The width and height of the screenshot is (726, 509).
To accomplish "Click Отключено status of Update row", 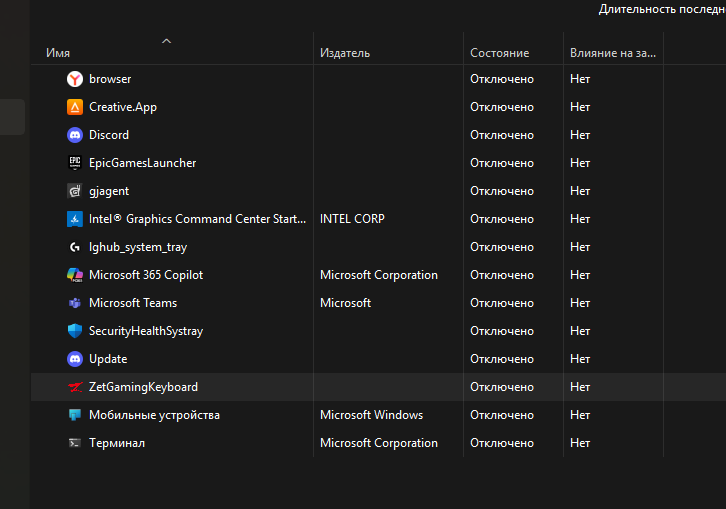I will [x=501, y=359].
